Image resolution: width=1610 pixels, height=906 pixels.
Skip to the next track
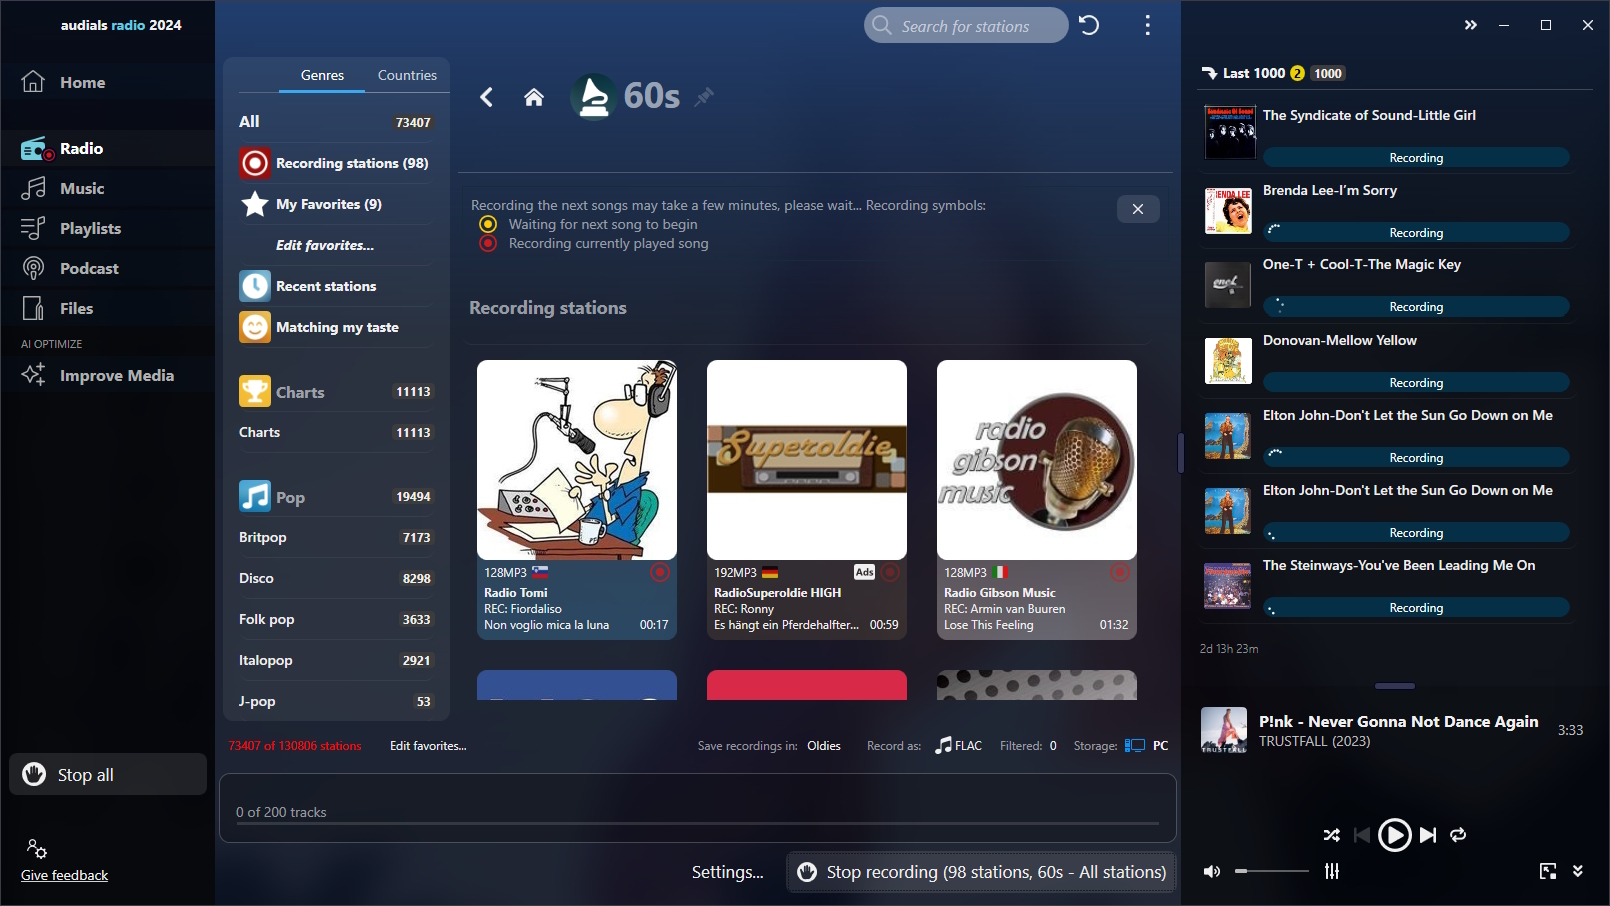click(1428, 835)
